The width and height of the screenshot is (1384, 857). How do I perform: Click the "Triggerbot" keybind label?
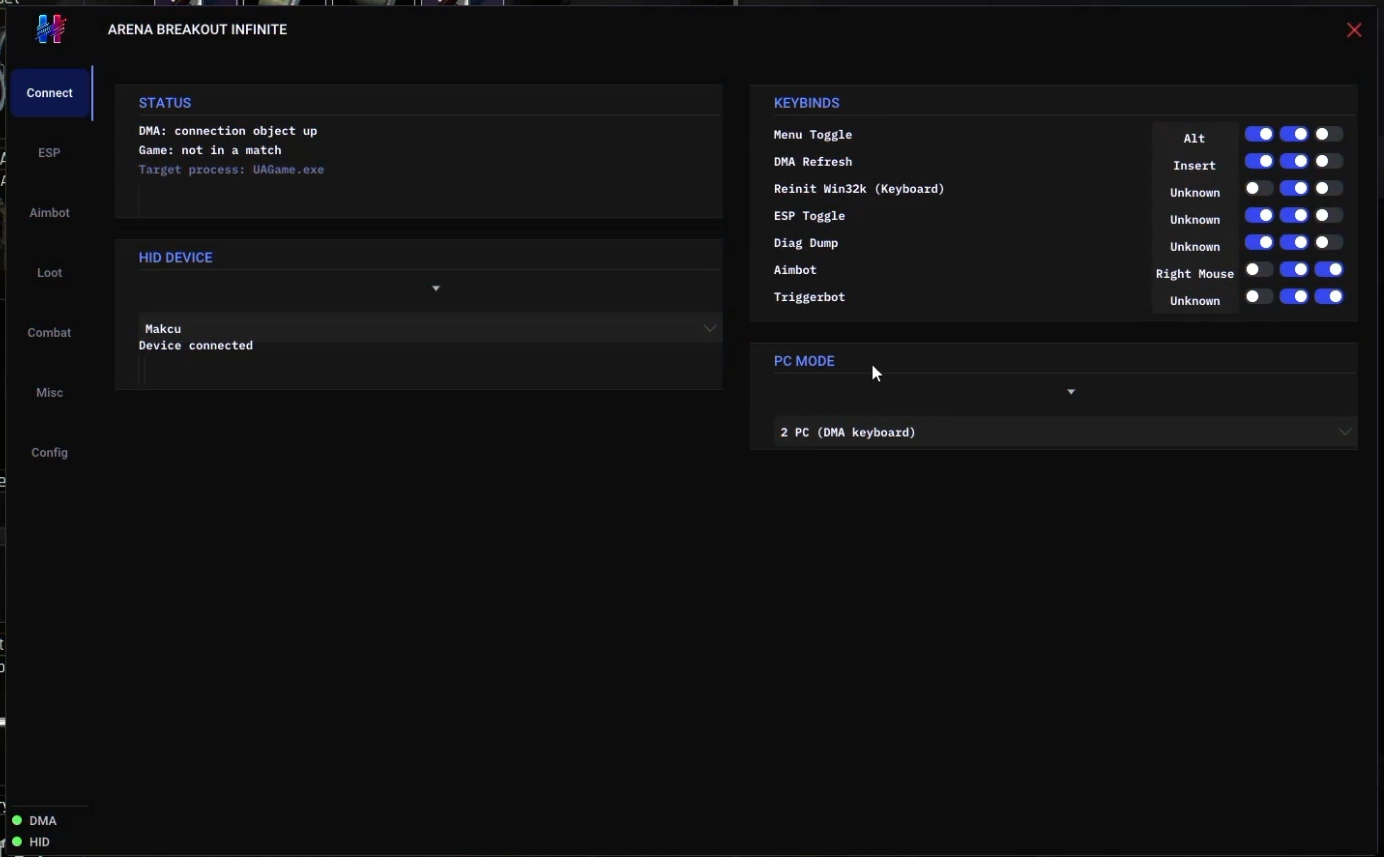(x=810, y=296)
